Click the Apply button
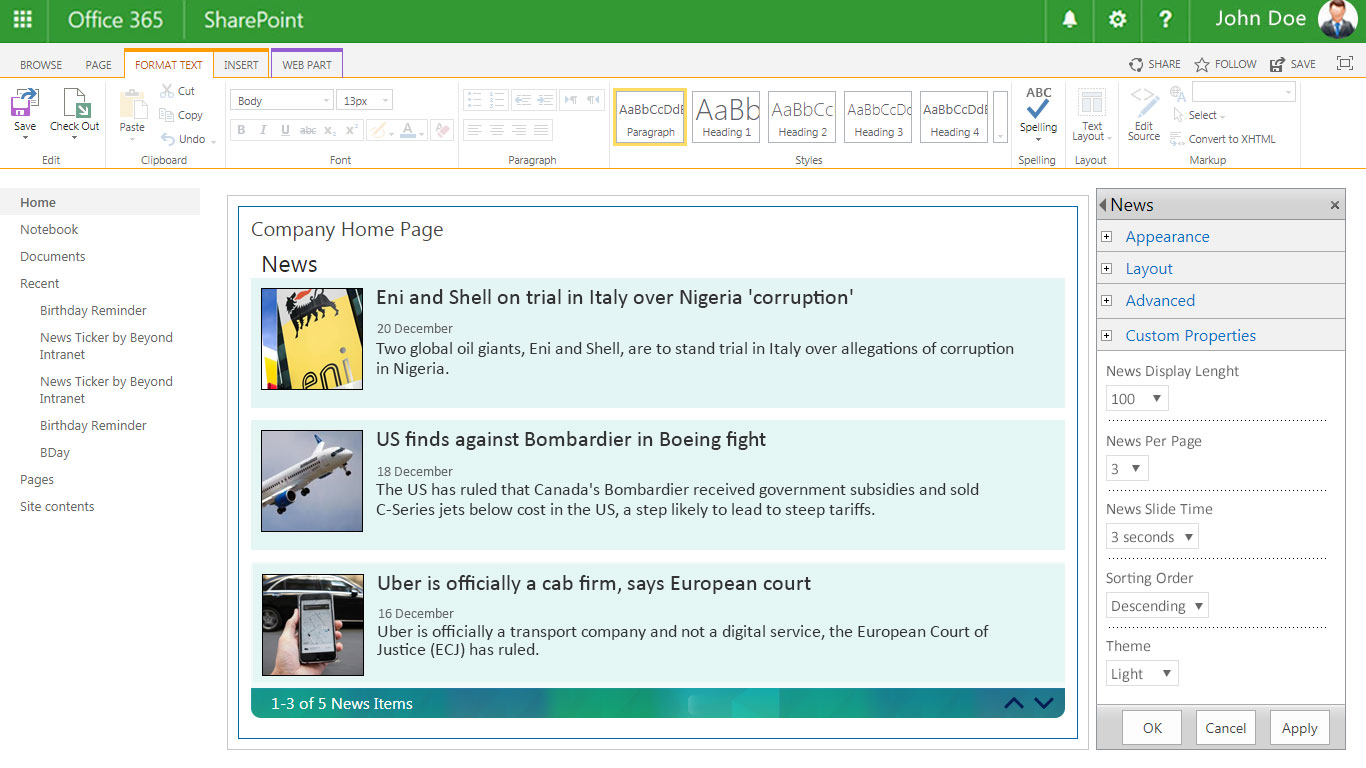The height and width of the screenshot is (768, 1366). click(1299, 728)
